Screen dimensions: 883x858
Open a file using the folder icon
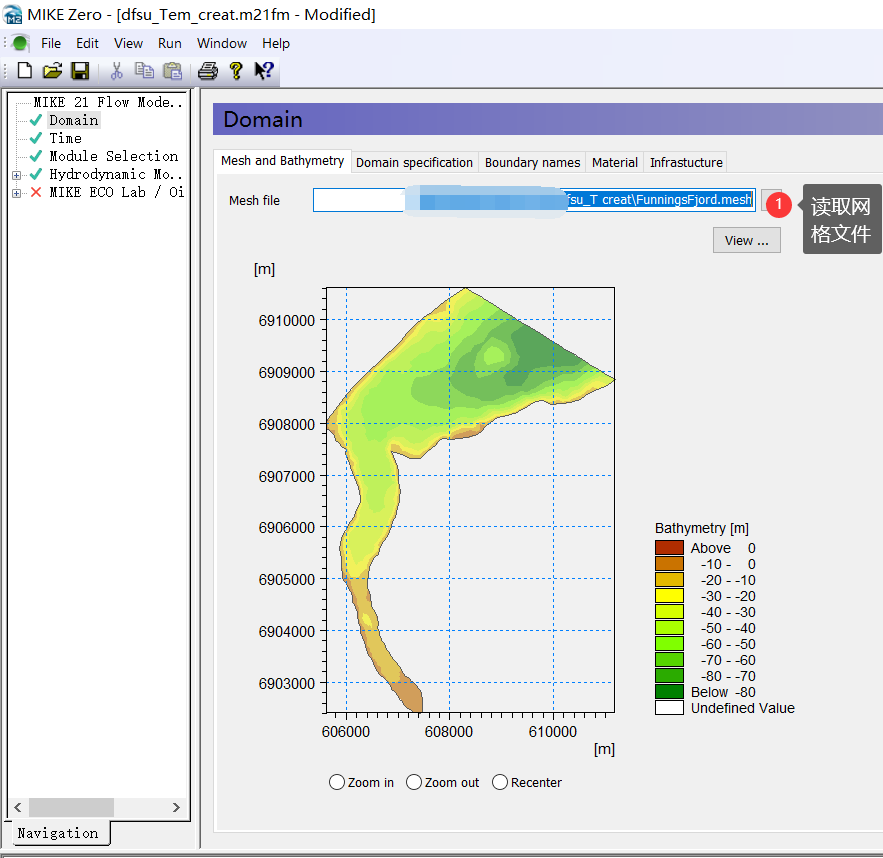coord(52,71)
